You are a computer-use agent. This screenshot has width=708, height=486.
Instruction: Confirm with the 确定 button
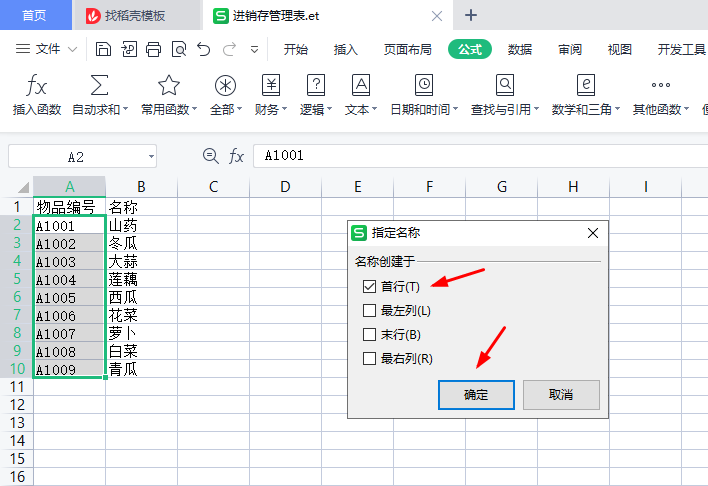point(476,395)
